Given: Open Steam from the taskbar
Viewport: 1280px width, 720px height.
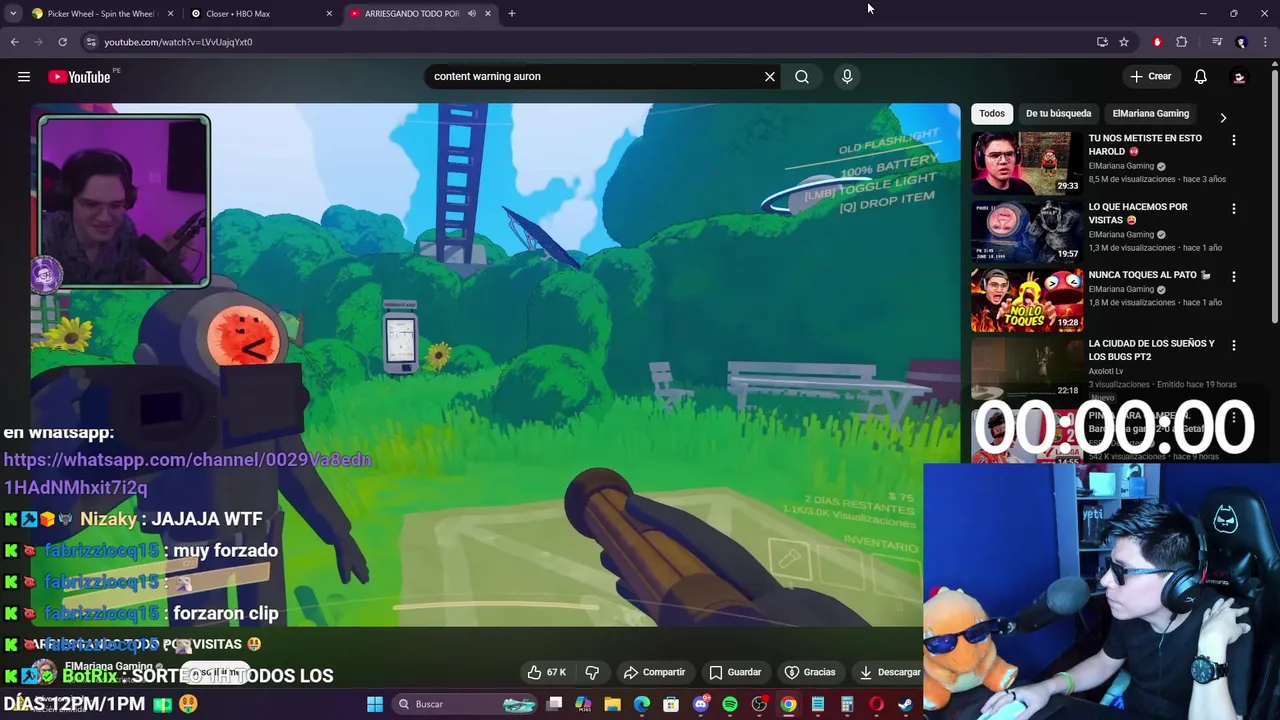Looking at the screenshot, I should pos(905,704).
